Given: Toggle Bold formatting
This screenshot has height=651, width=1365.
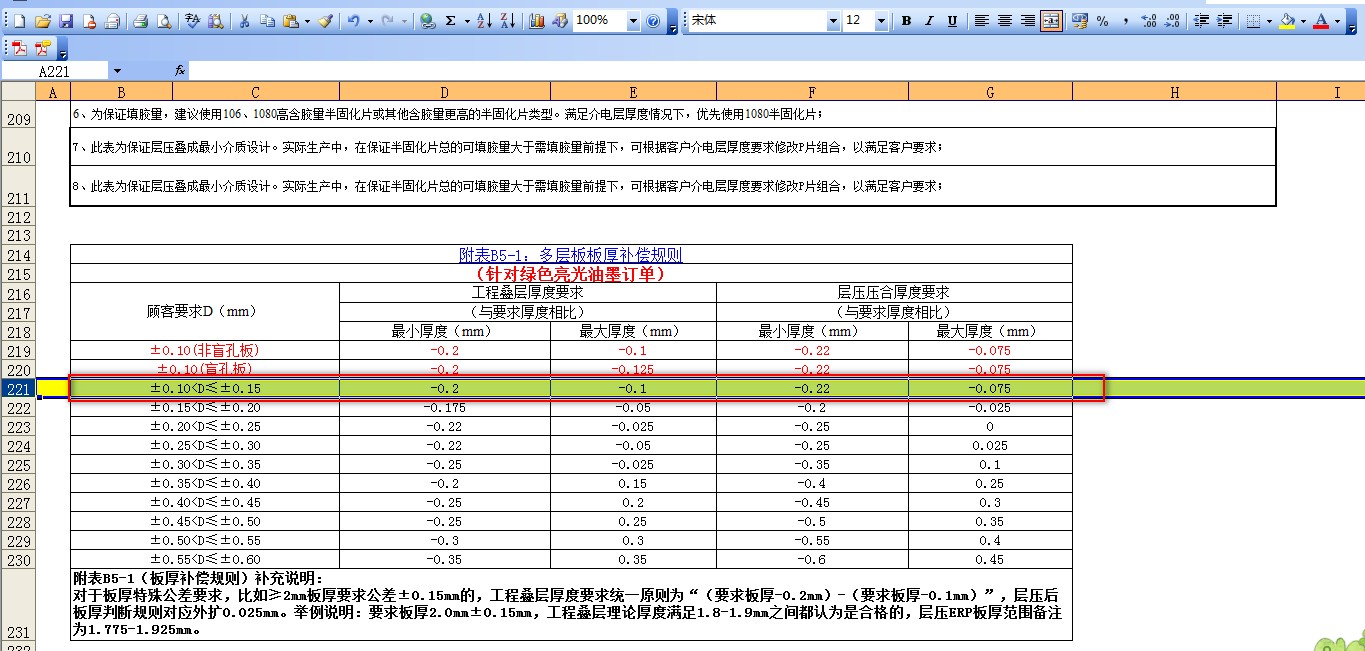Looking at the screenshot, I should point(906,21).
